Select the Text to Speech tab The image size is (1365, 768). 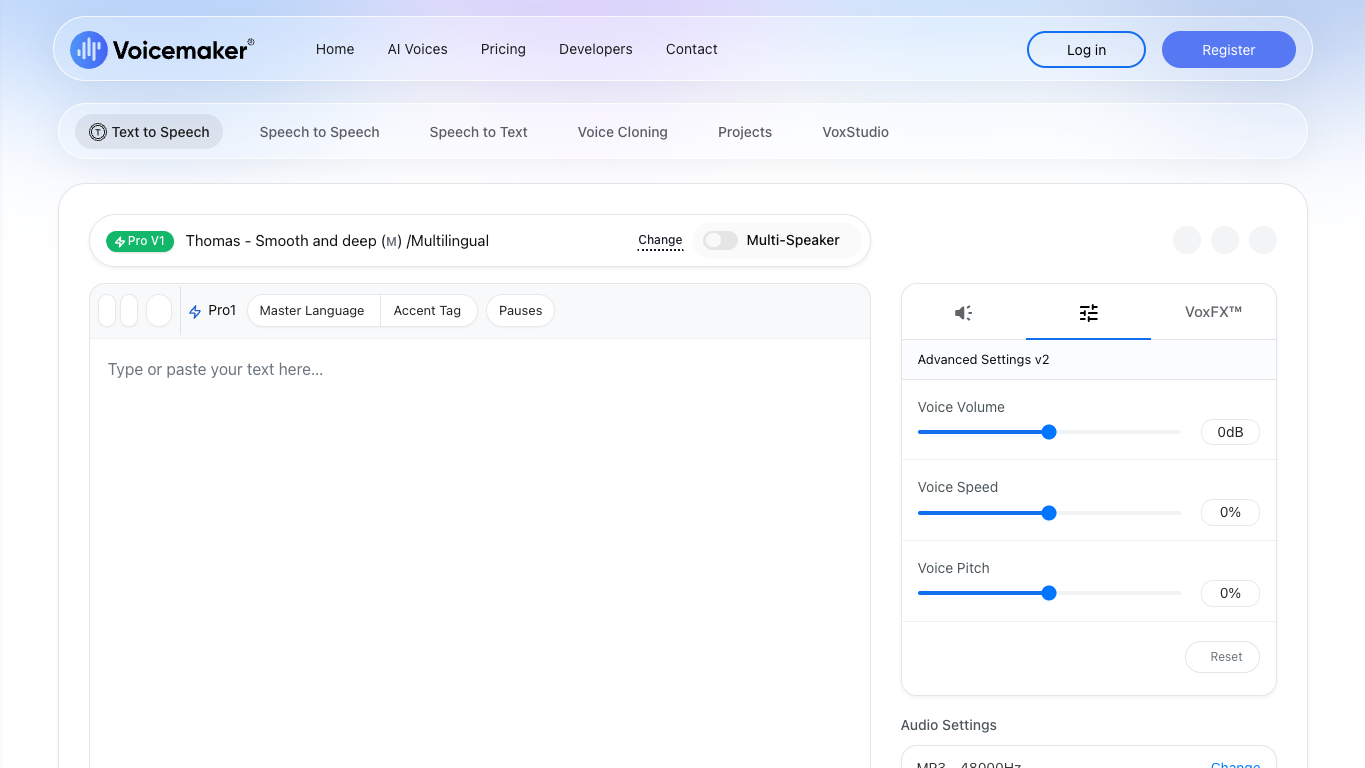(149, 132)
